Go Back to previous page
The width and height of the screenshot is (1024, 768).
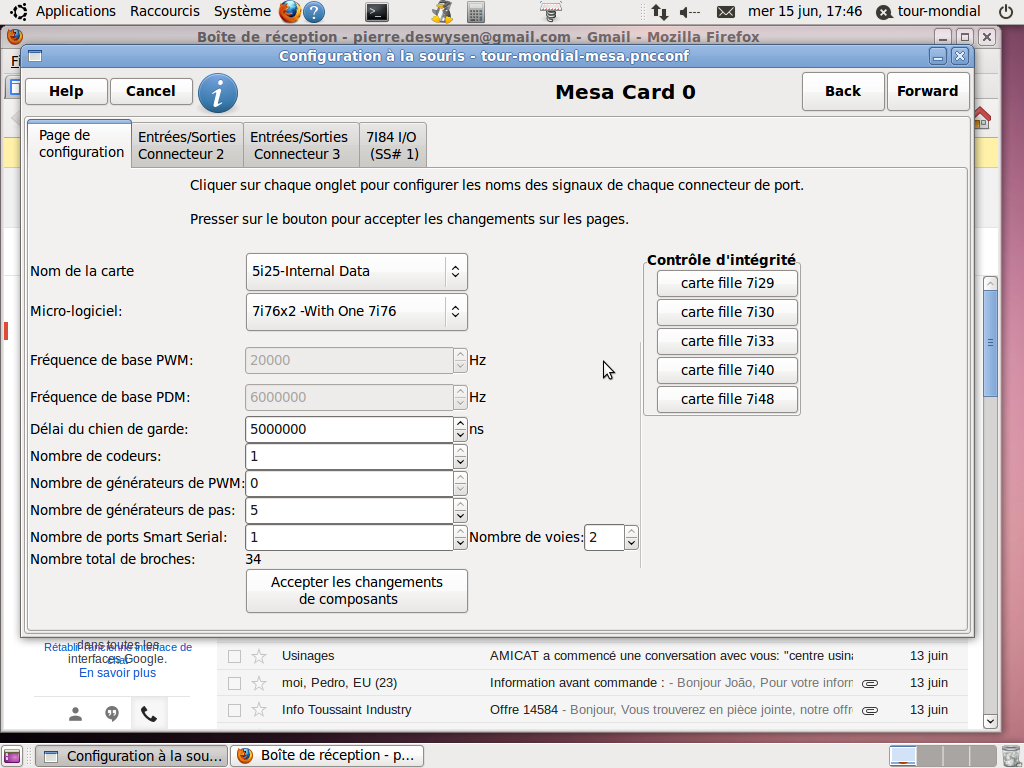843,91
